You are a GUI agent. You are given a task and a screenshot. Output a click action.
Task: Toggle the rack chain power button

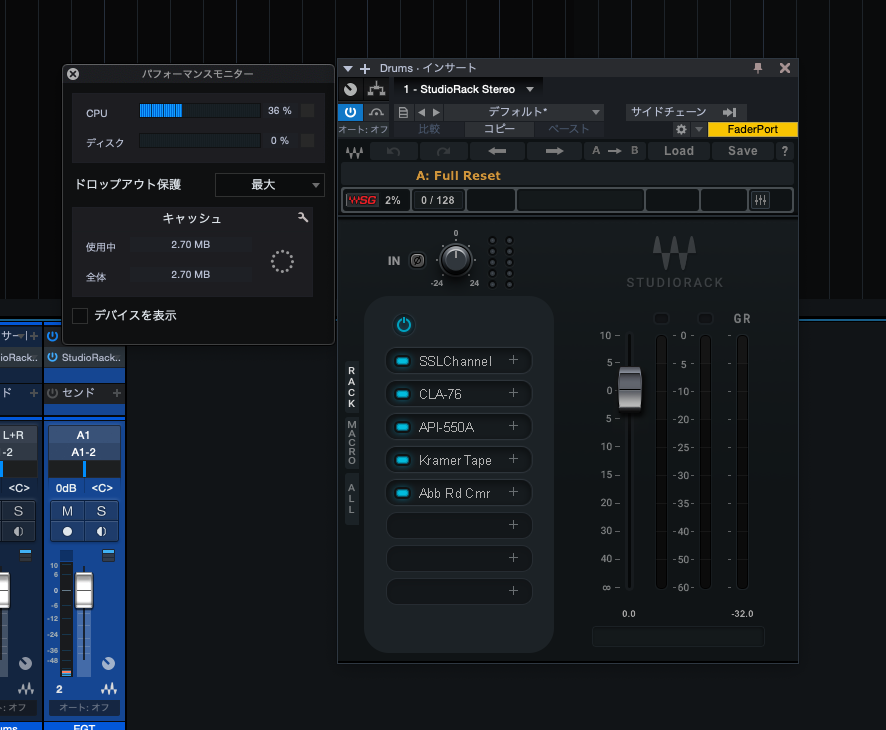403,325
